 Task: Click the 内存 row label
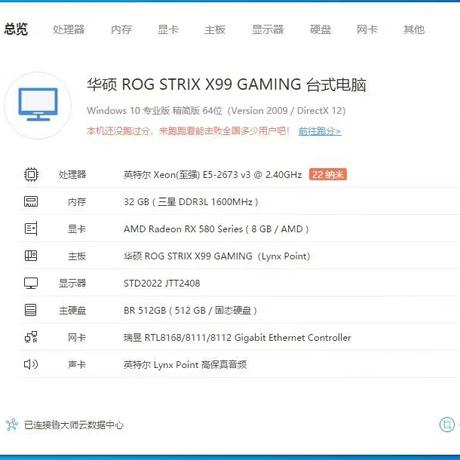point(77,202)
